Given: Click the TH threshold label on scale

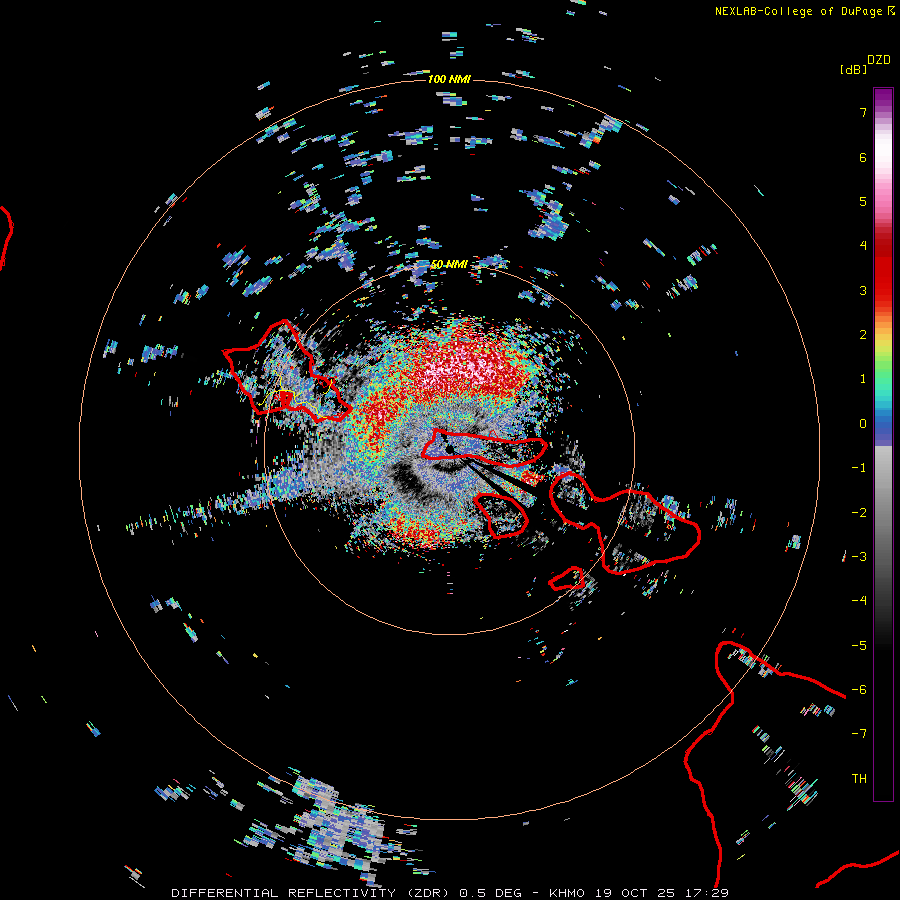Looking at the screenshot, I should [x=859, y=779].
